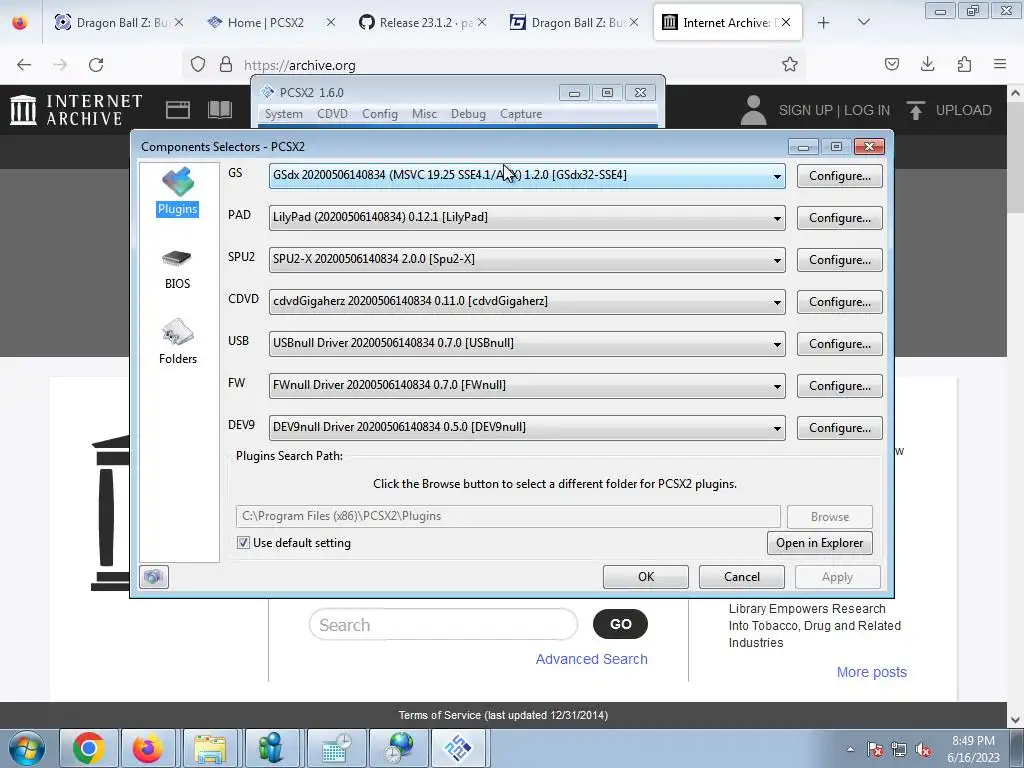
Task: Expand the DEV9 plugin dropdown
Action: pyautogui.click(x=777, y=428)
